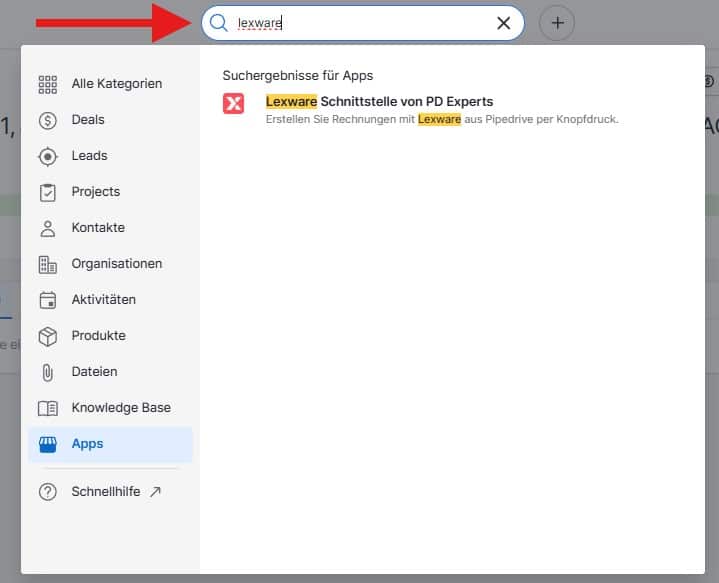
Task: Select the highlighted Apps category
Action: tap(110, 444)
